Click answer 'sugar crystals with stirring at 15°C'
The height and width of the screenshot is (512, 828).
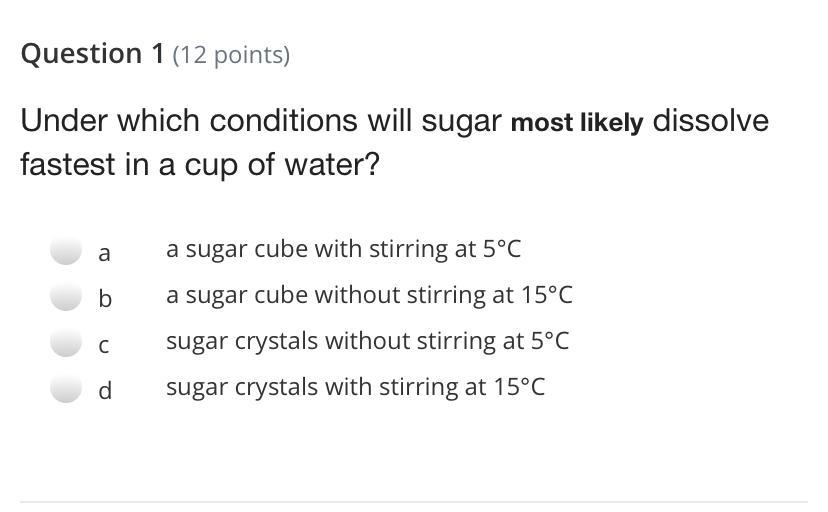click(355, 387)
